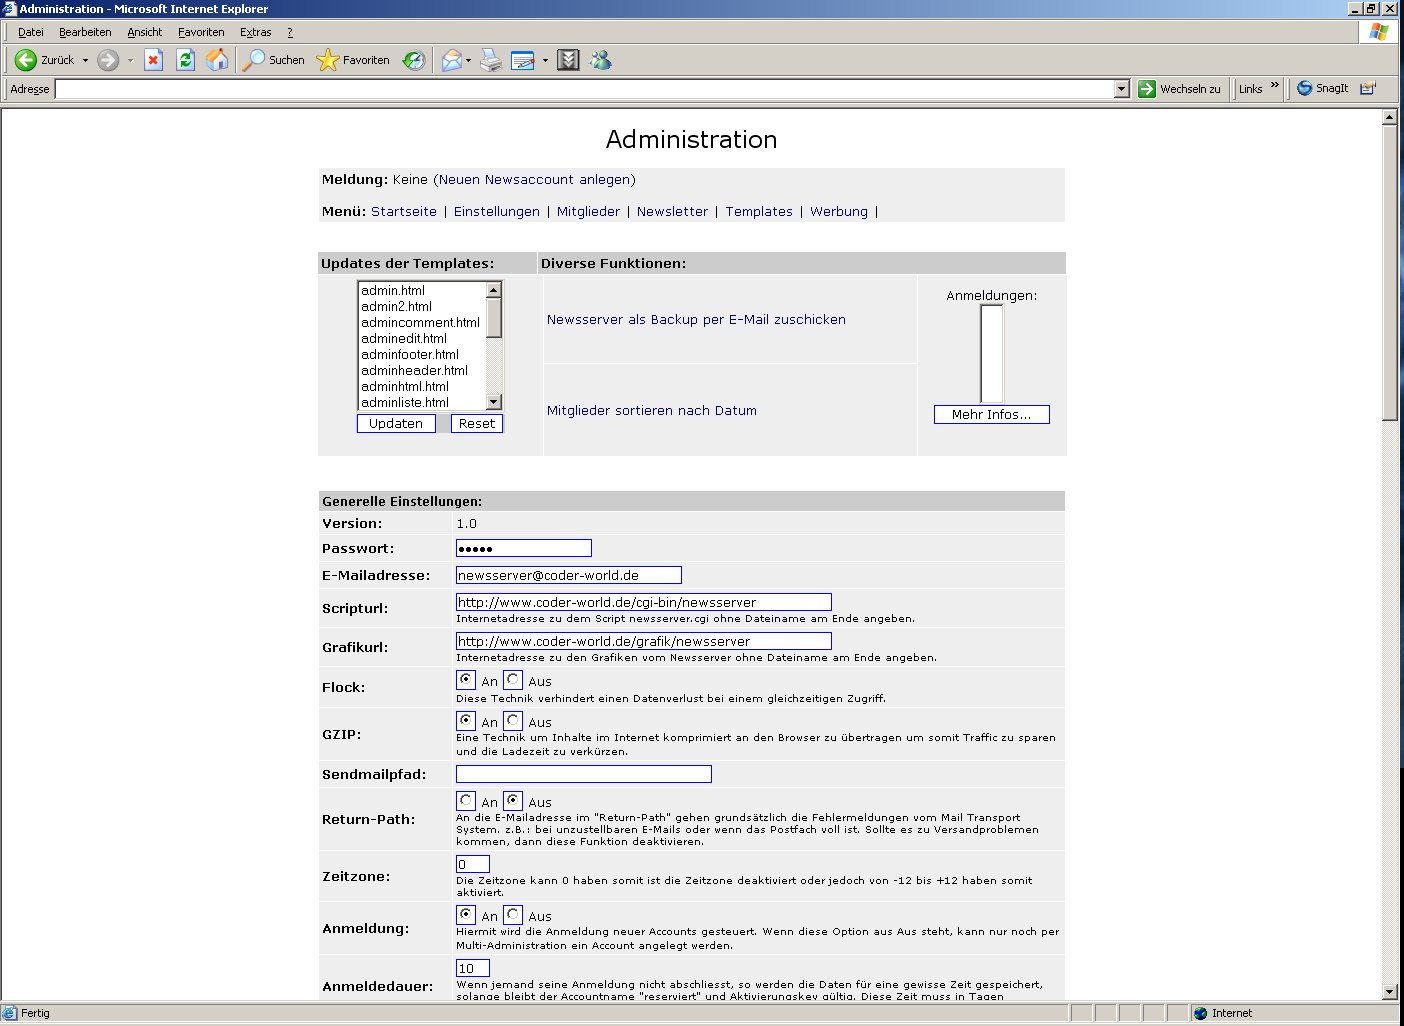Print page with printer icon
This screenshot has width=1404, height=1026.
pyautogui.click(x=490, y=60)
